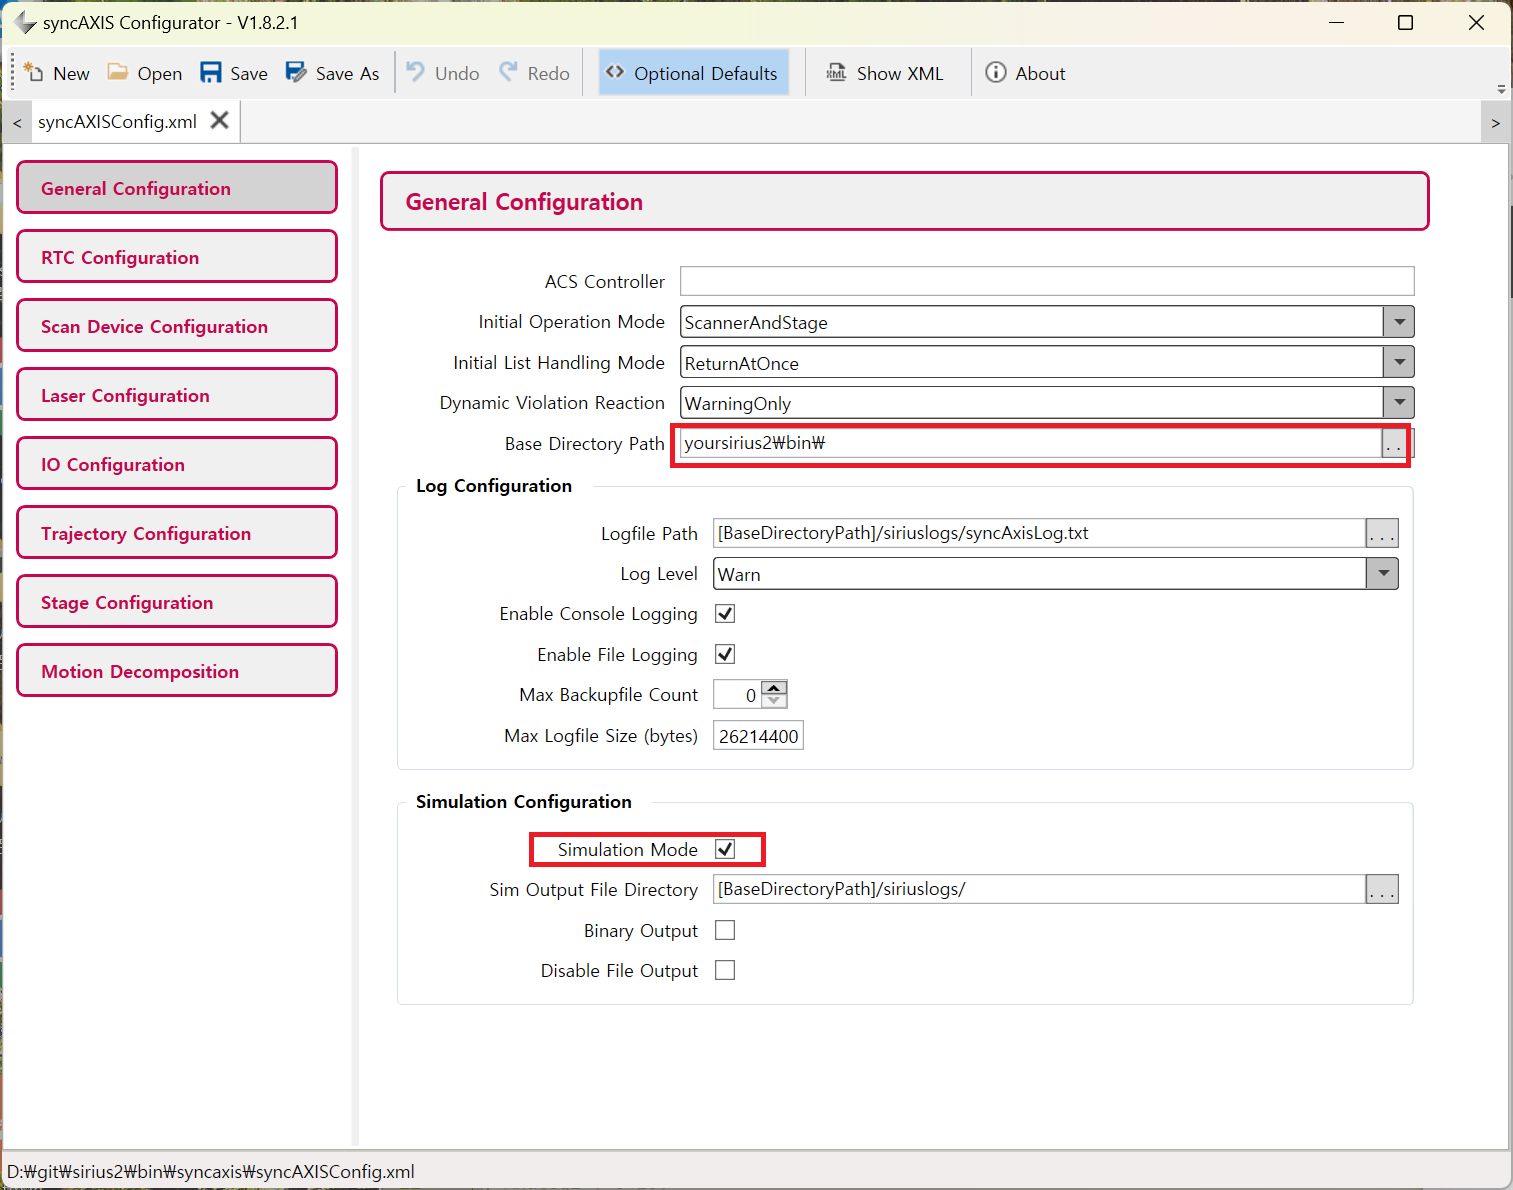Open General Configuration section
This screenshot has height=1190, width=1513.
pos(177,188)
